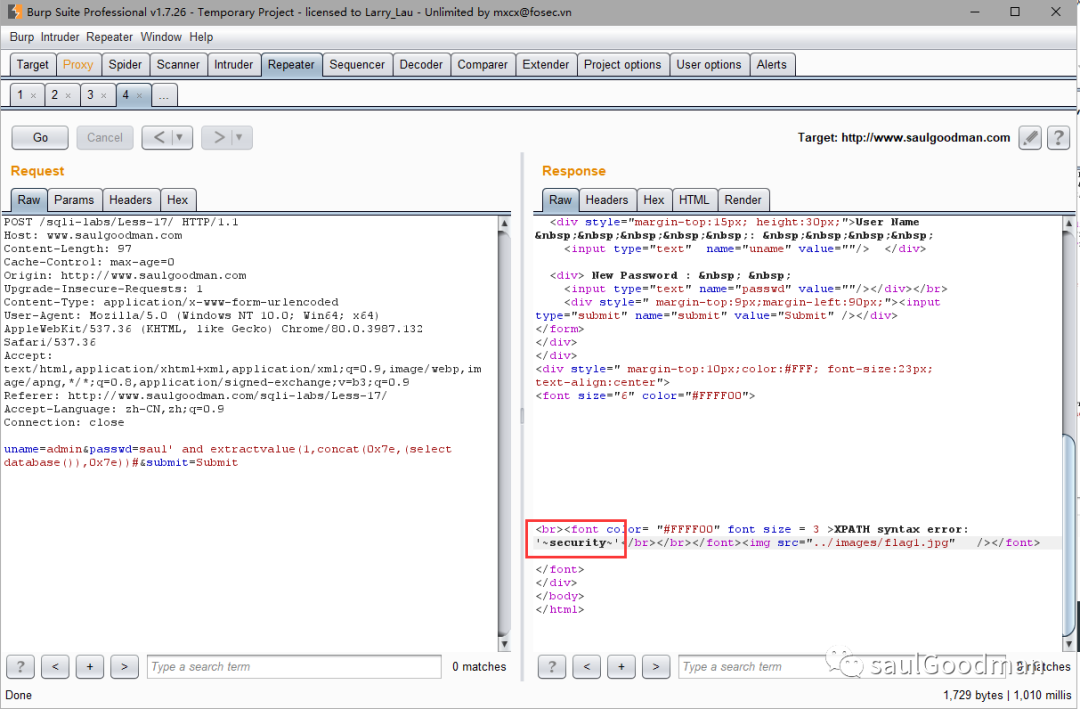Switch to the Decoder tool tab

point(421,65)
